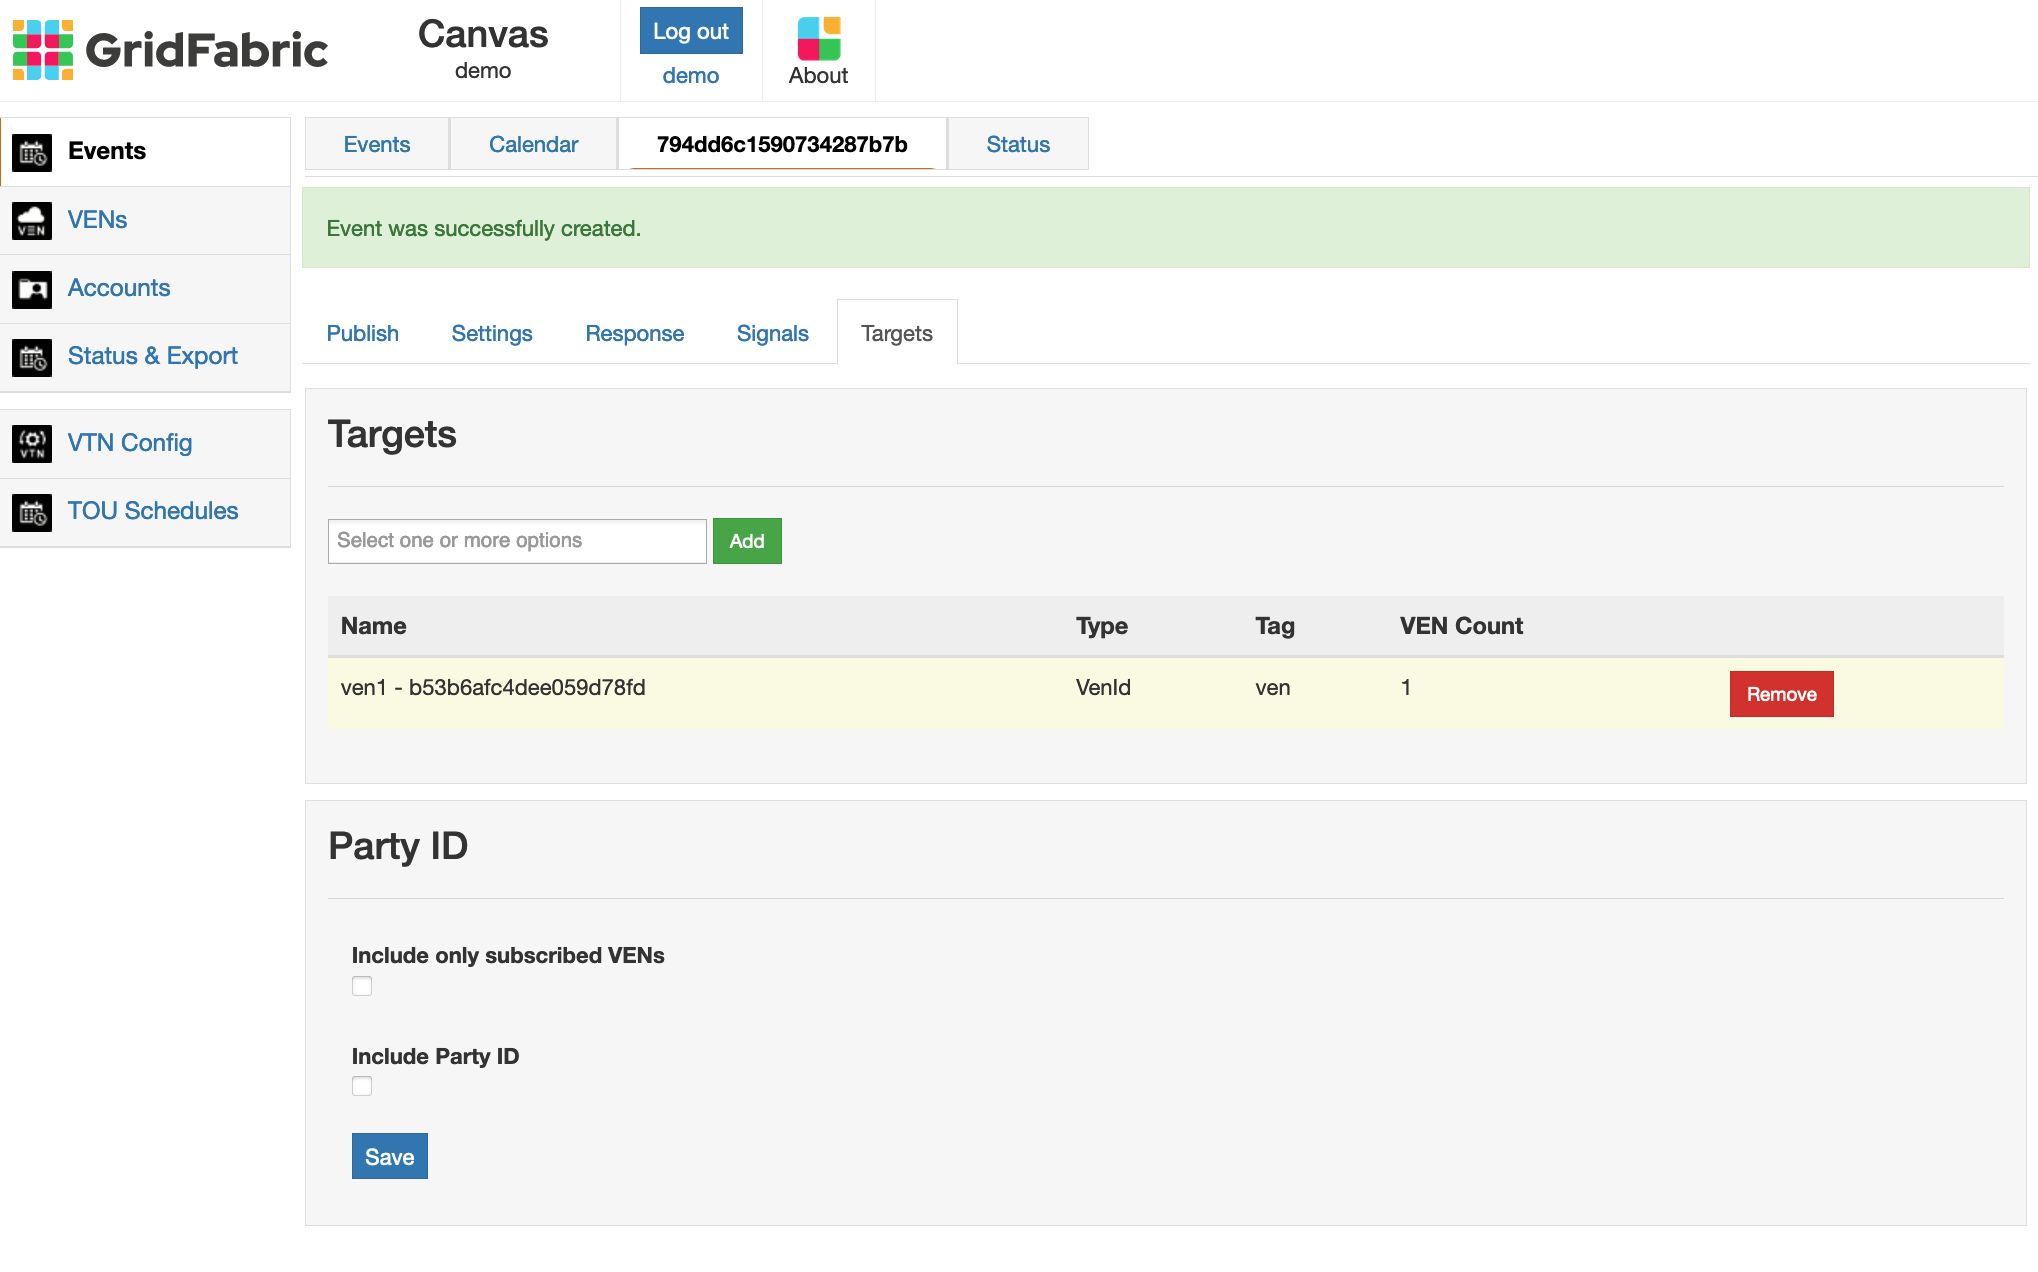
Task: Click the Remove button for ven1
Action: point(1782,693)
